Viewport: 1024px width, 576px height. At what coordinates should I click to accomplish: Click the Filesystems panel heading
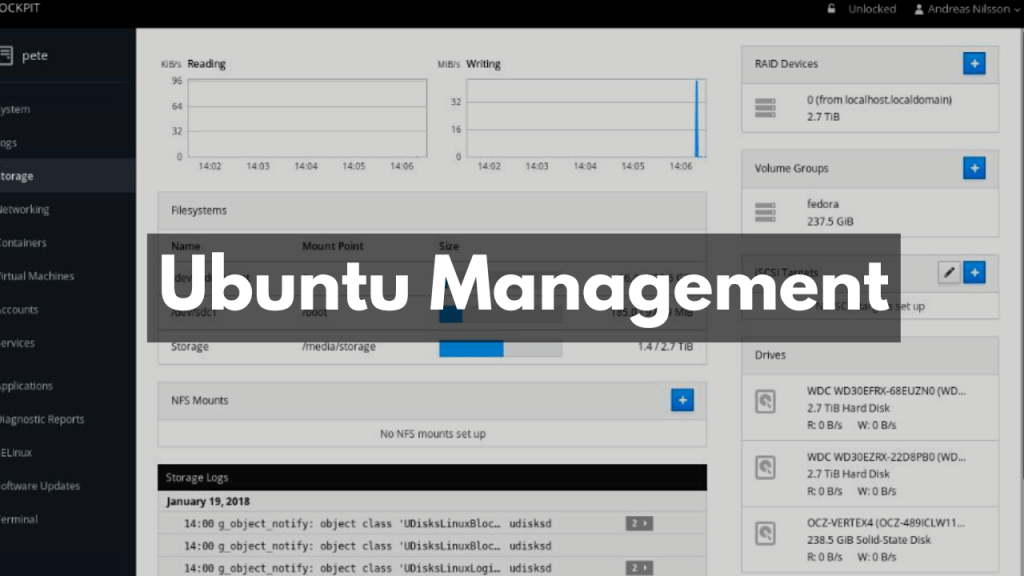point(199,210)
